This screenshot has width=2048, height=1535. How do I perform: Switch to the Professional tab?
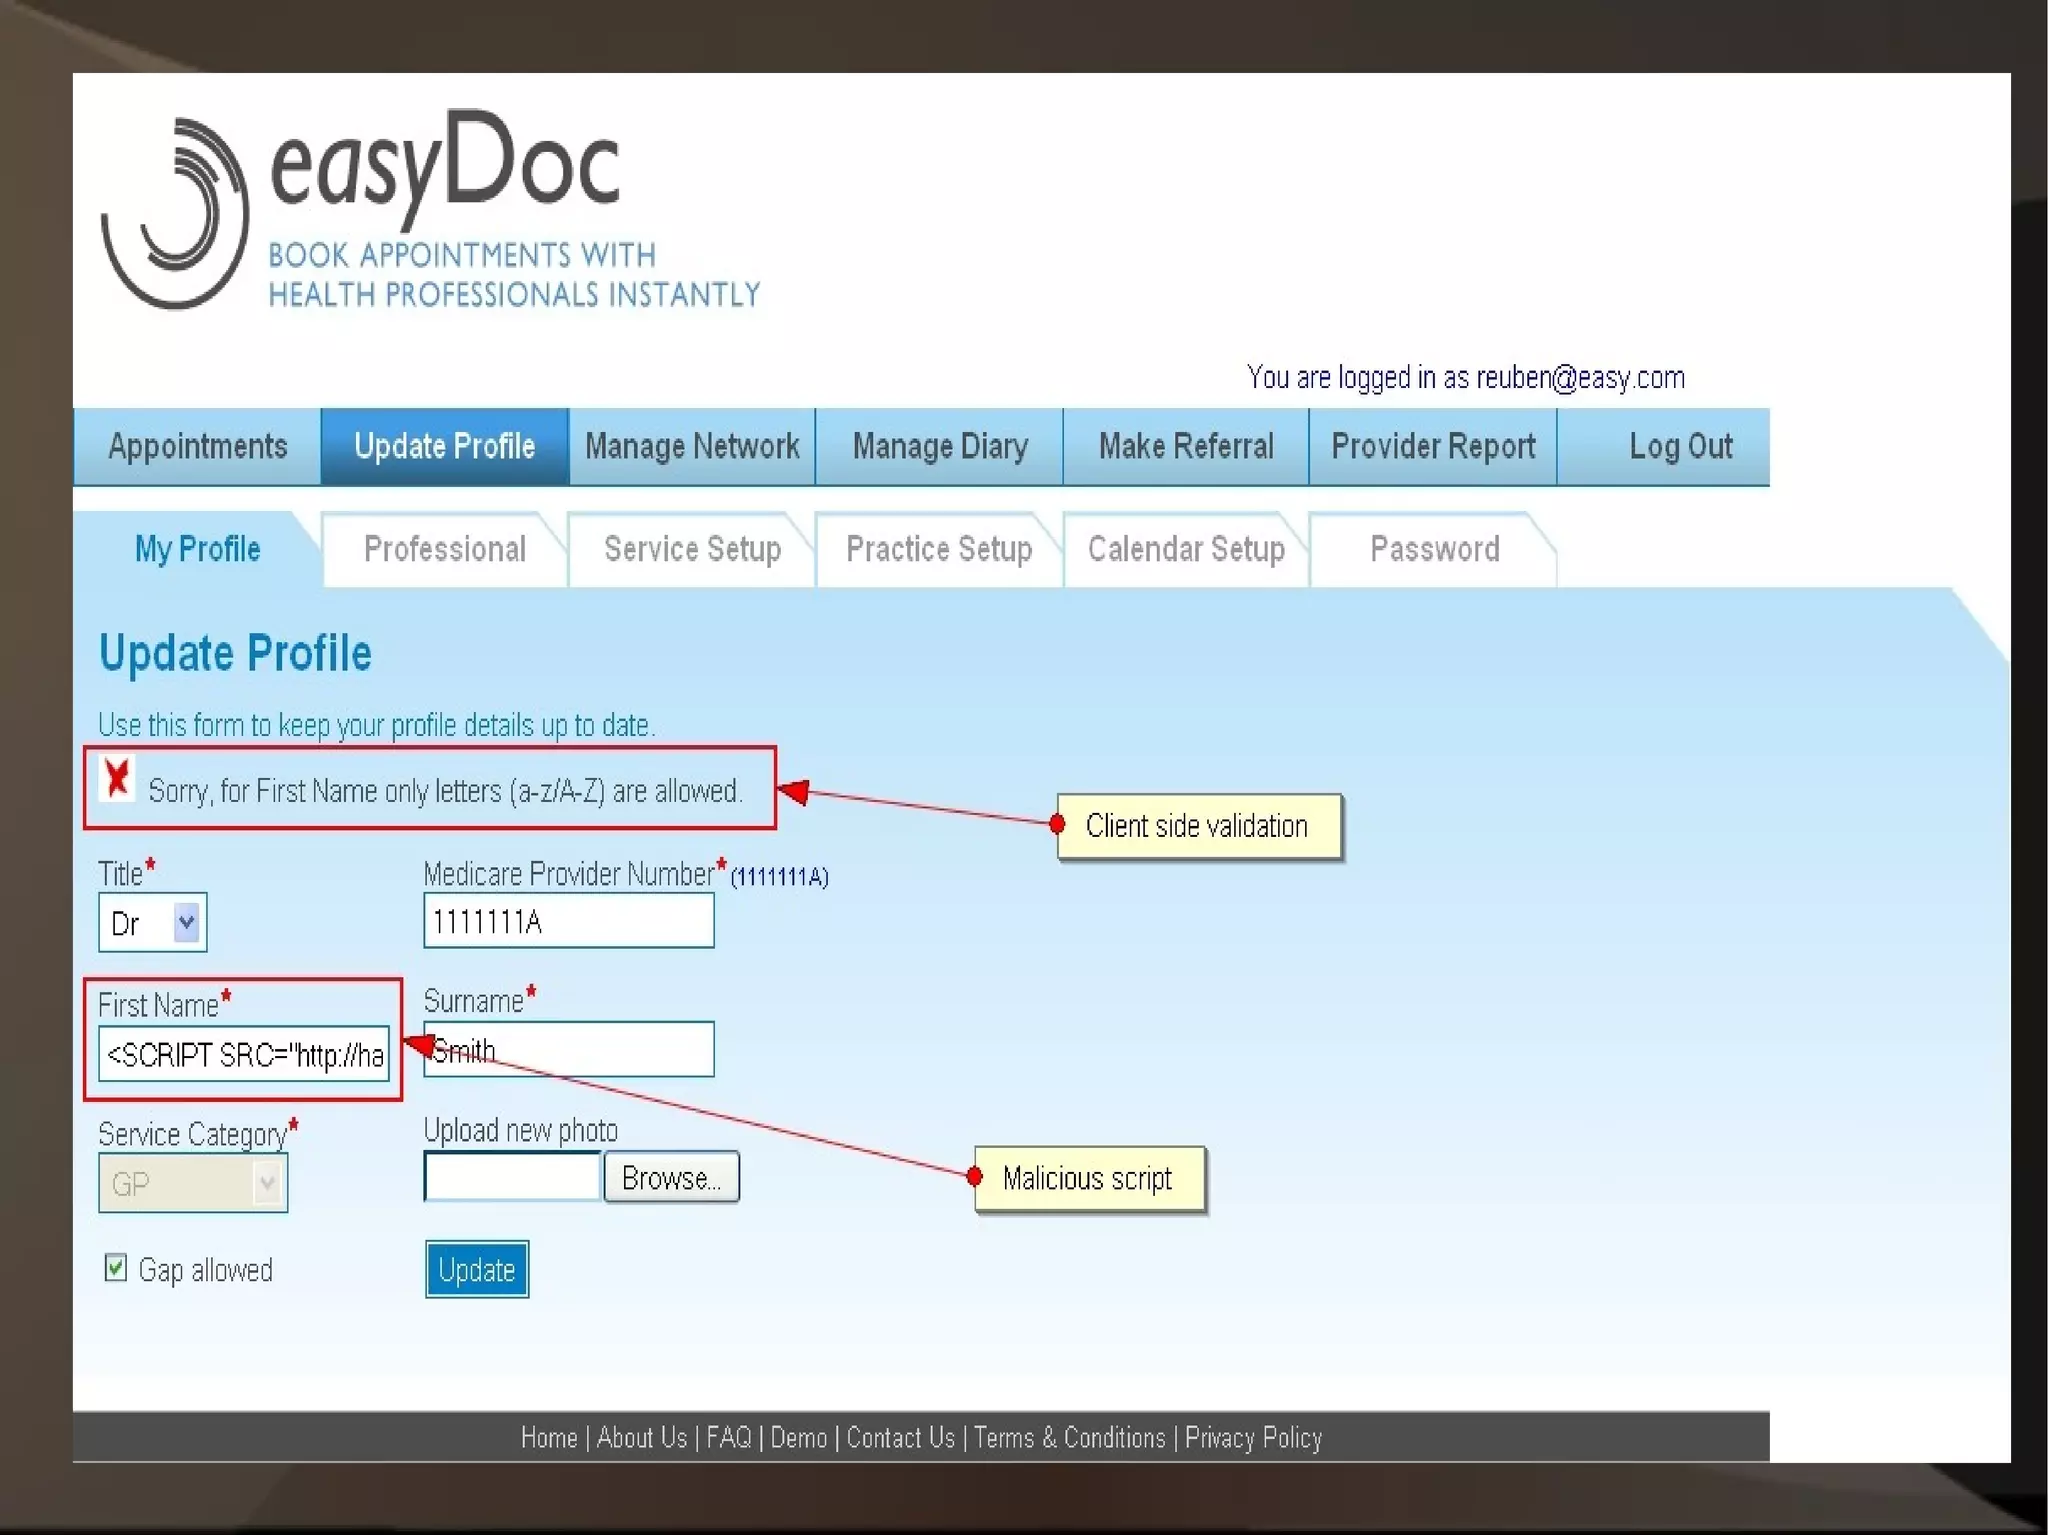pyautogui.click(x=445, y=549)
